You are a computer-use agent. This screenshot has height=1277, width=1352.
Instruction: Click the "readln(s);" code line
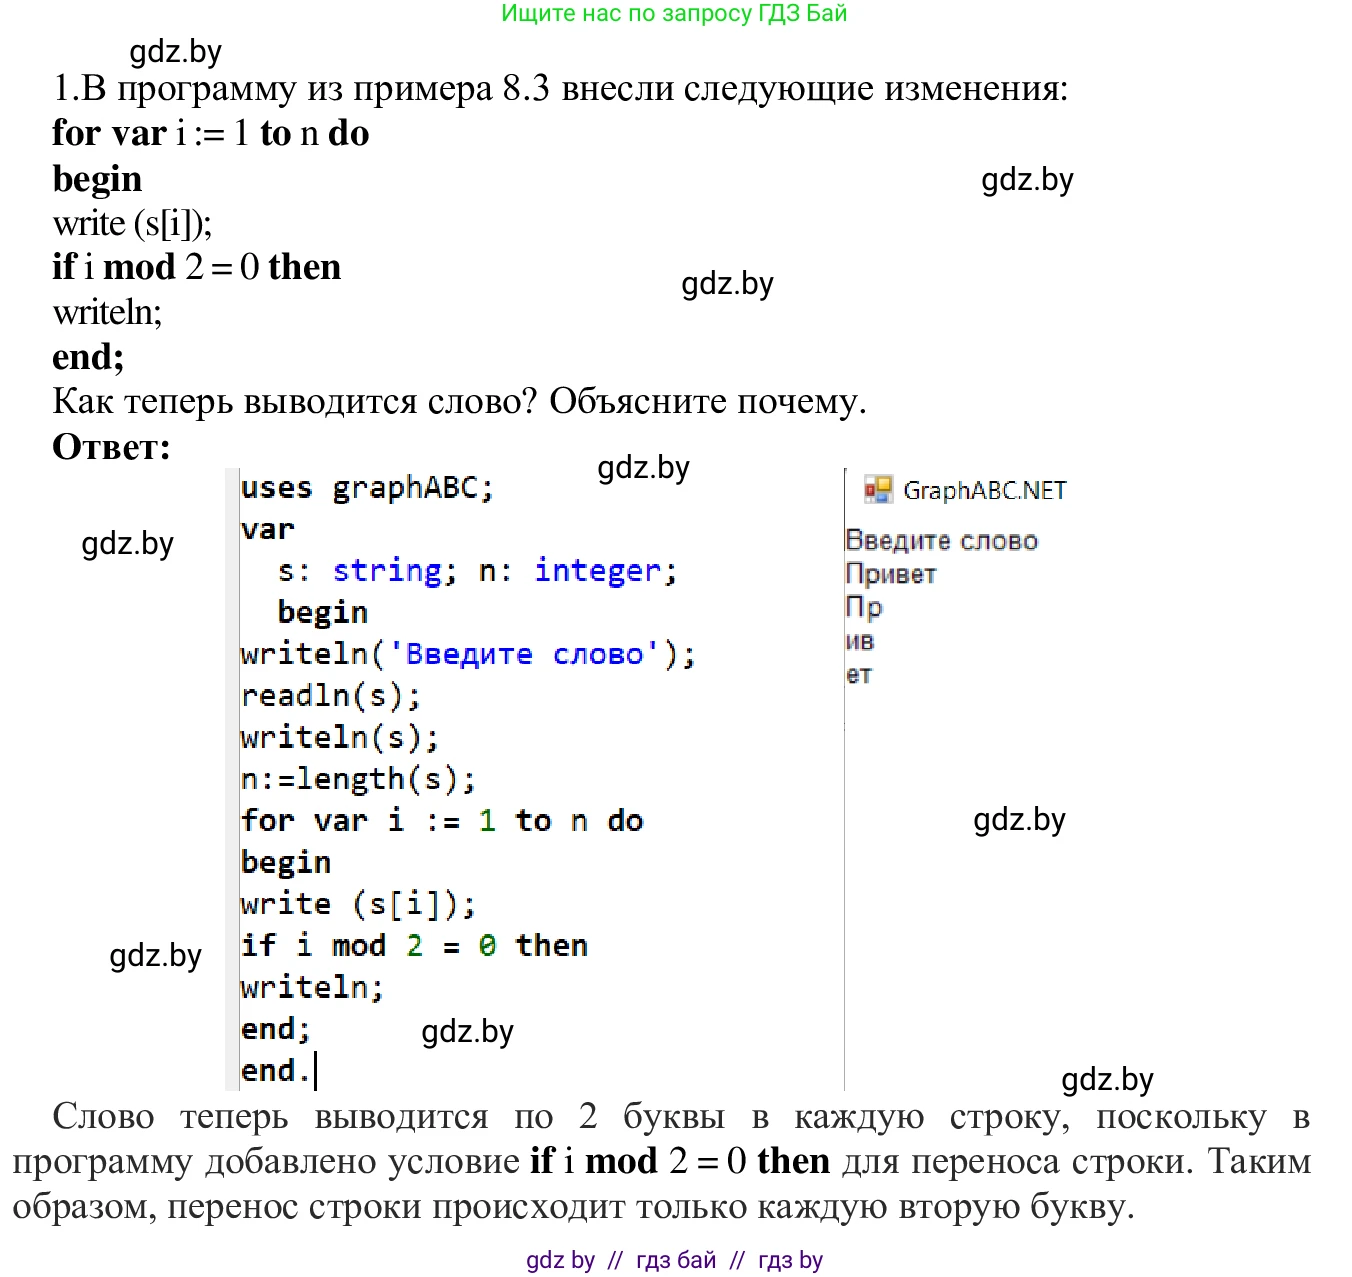[330, 696]
